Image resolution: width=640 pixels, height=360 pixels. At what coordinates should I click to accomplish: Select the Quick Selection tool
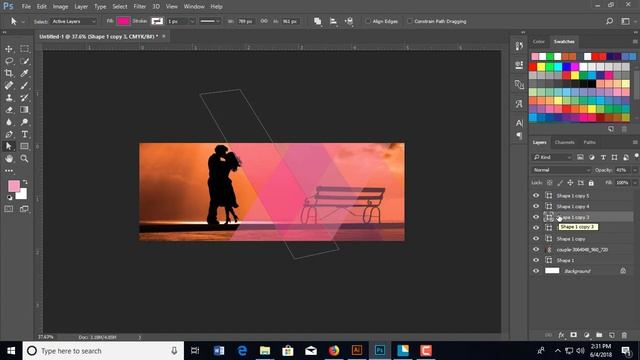(24, 61)
